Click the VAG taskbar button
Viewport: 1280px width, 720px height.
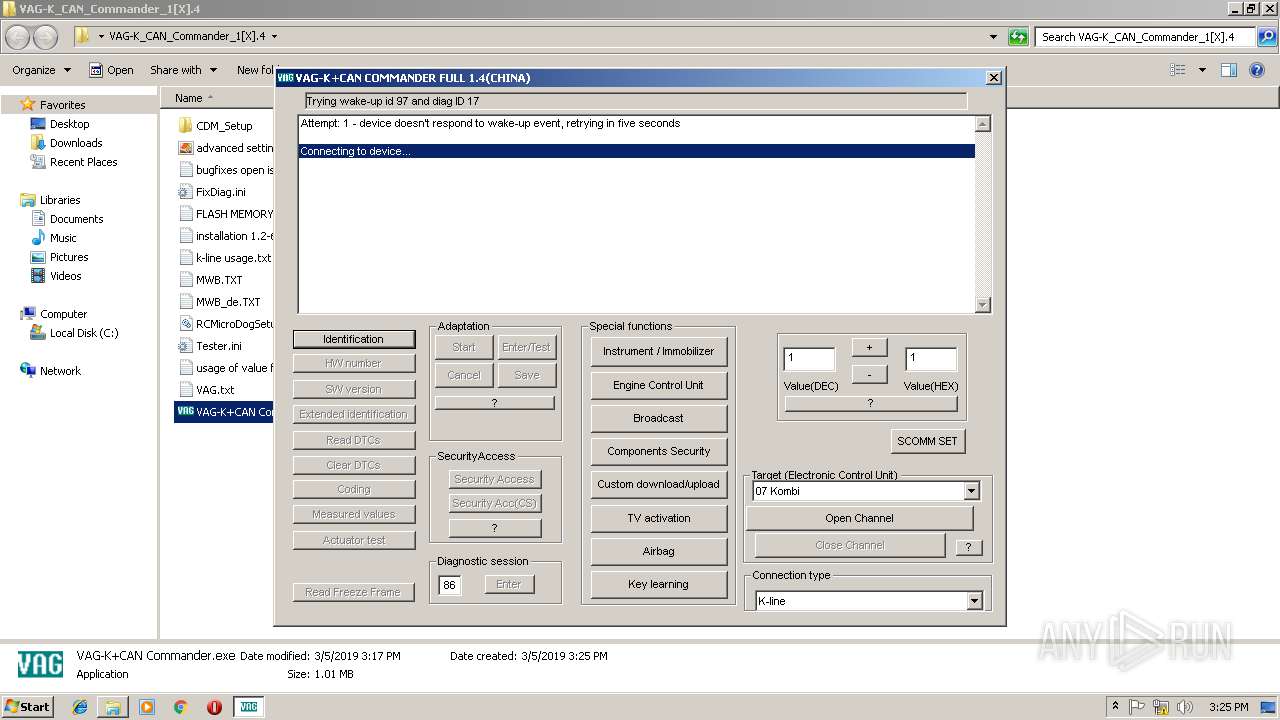click(x=248, y=707)
